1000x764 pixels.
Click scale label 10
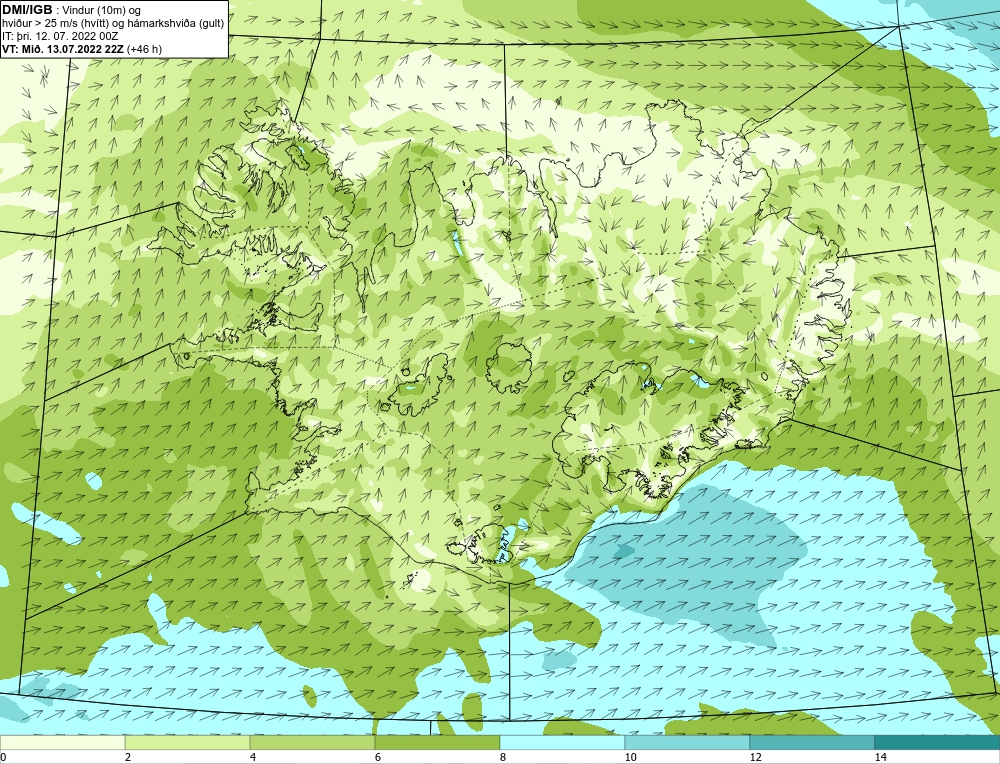coord(631,757)
